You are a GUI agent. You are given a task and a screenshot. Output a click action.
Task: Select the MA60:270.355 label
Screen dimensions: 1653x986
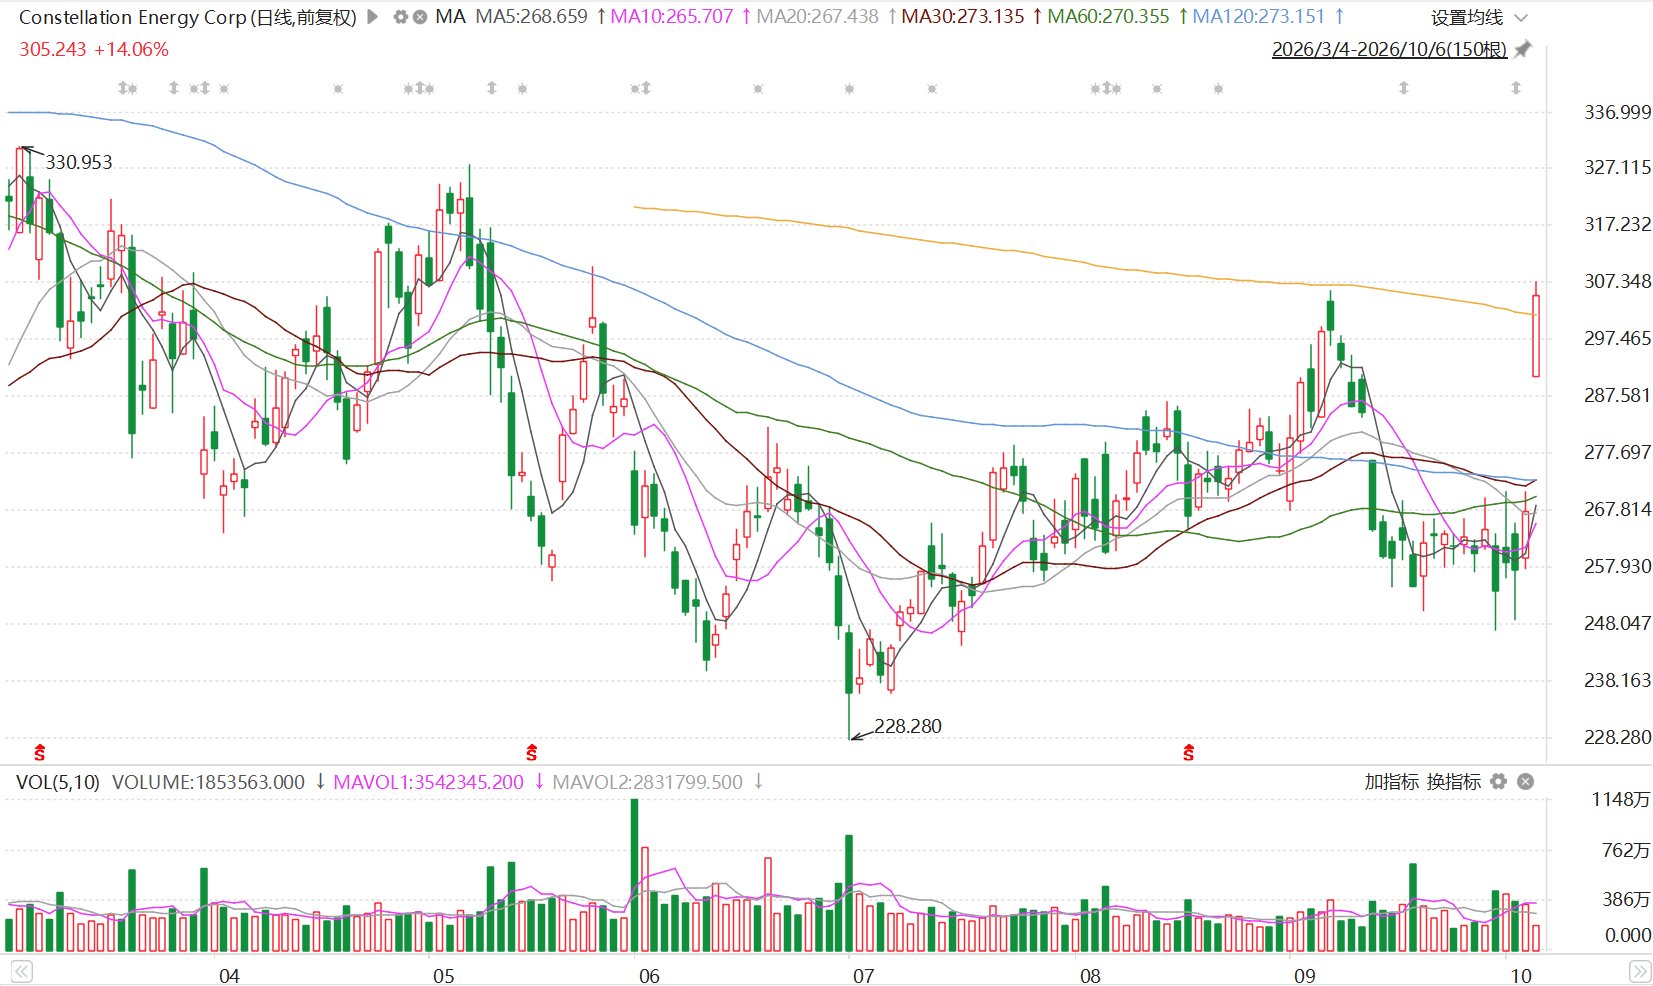(x=1108, y=17)
